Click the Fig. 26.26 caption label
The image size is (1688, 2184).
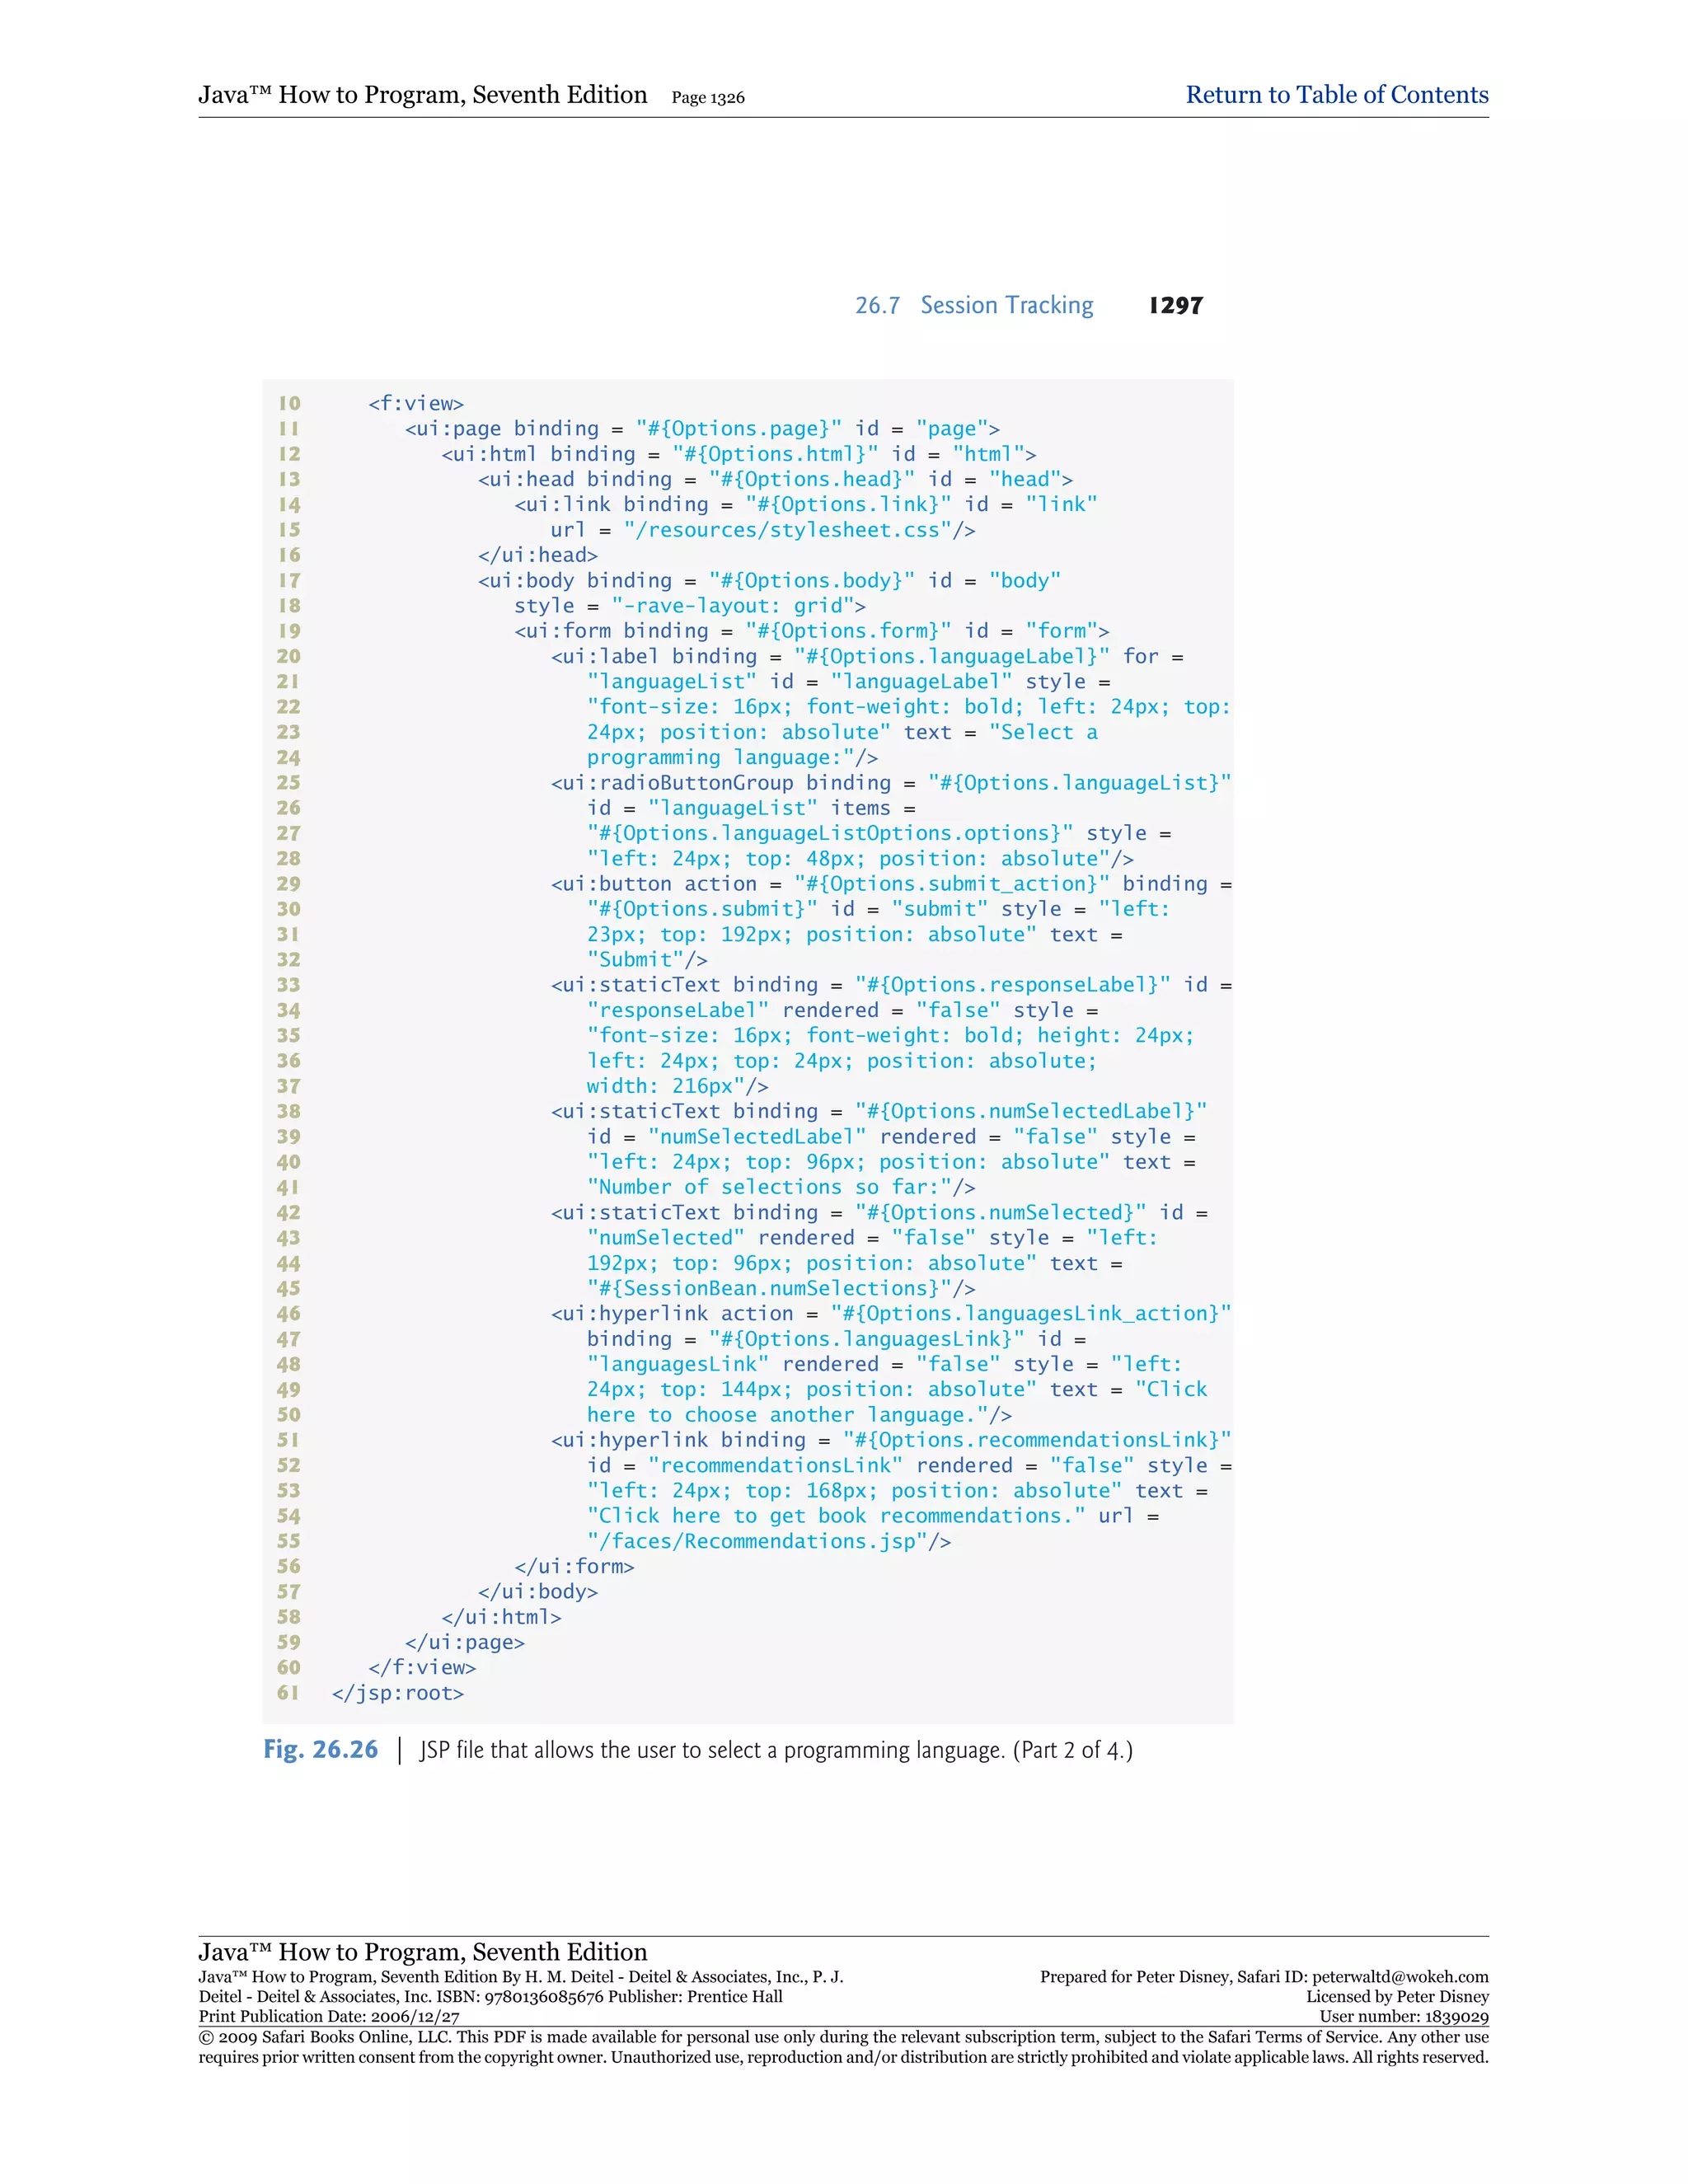[x=320, y=1749]
